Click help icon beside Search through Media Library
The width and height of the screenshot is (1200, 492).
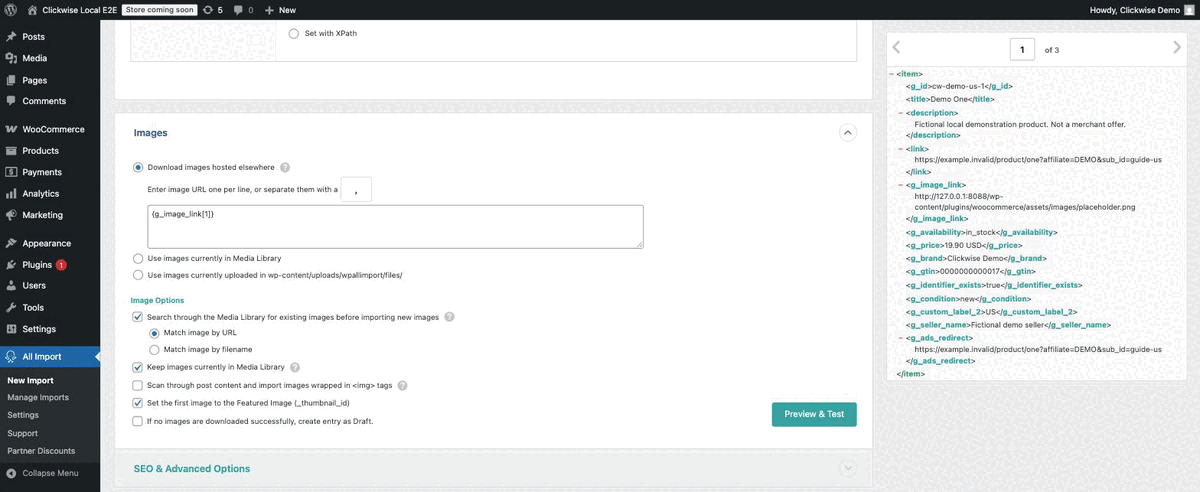(x=449, y=317)
